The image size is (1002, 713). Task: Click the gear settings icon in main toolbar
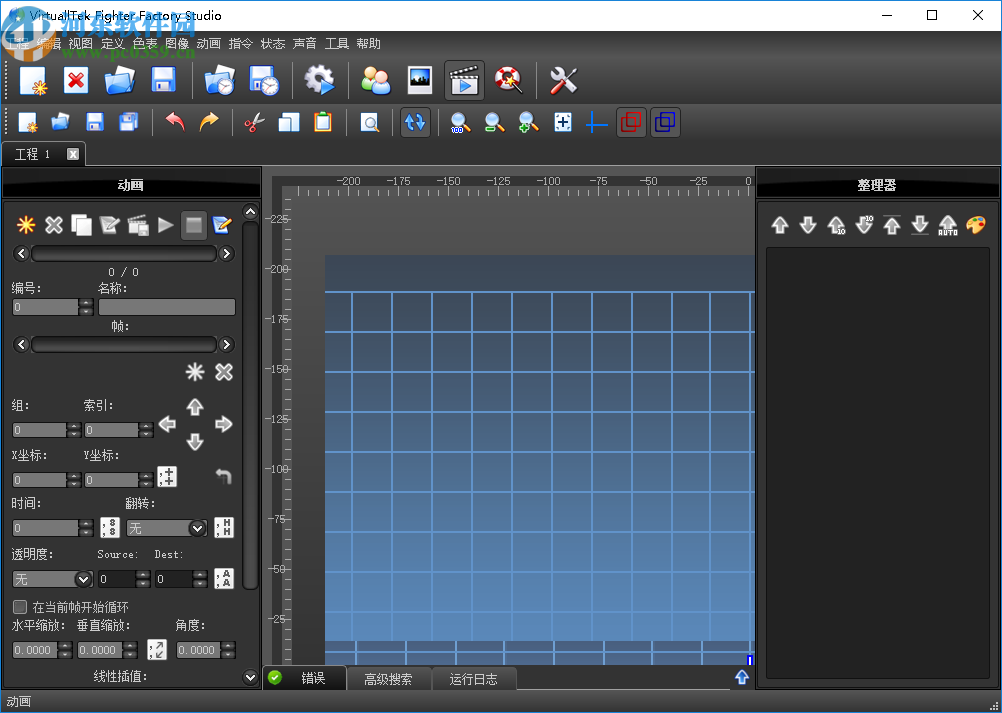[319, 80]
